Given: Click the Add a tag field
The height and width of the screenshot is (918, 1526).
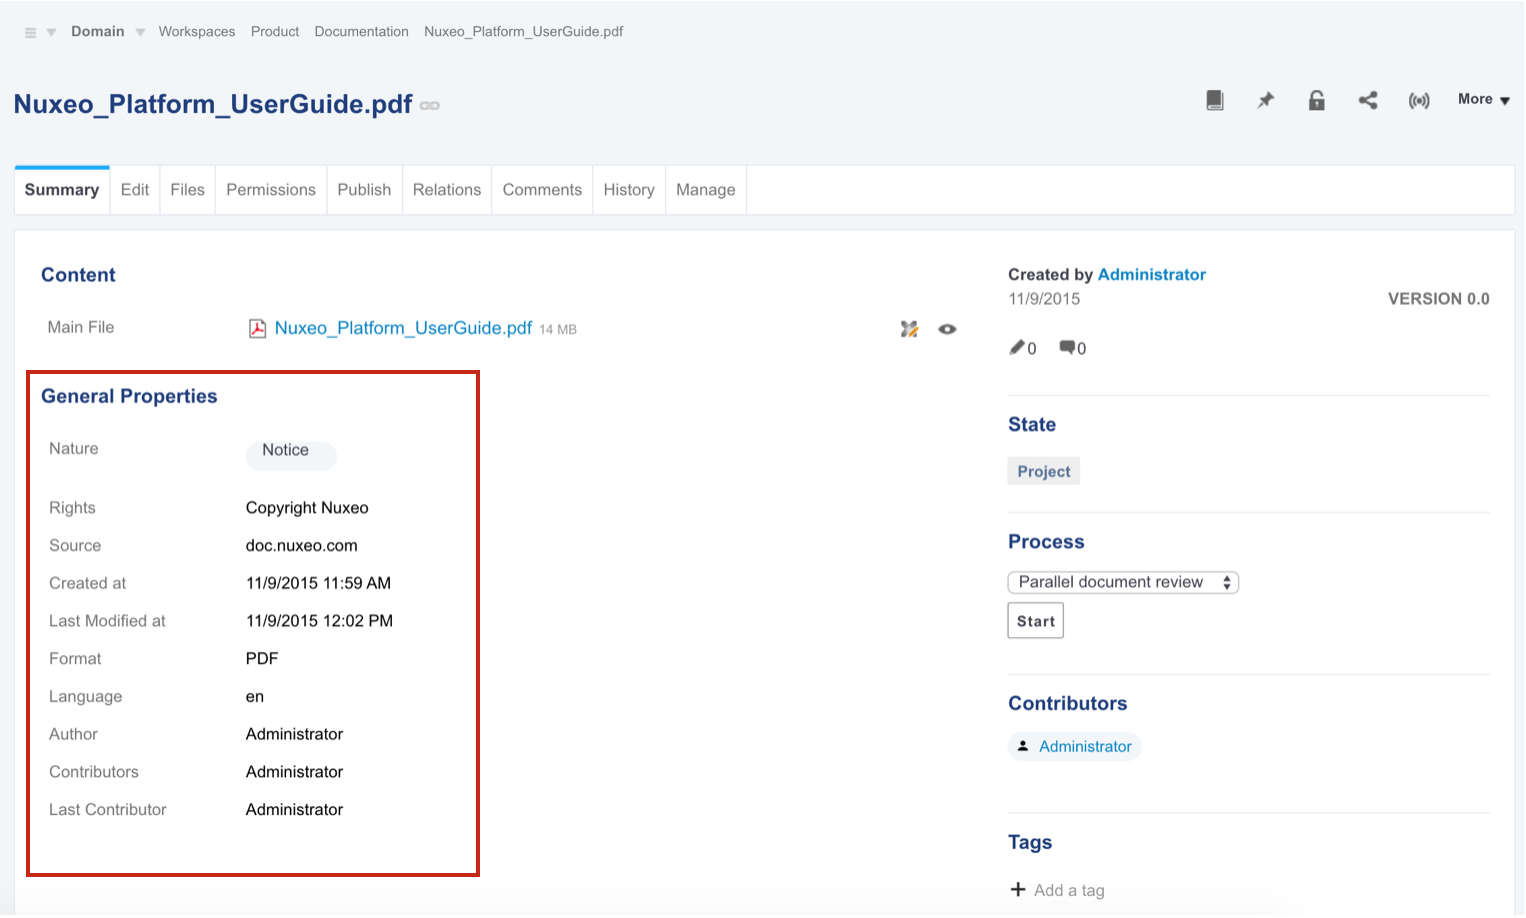Looking at the screenshot, I should [1069, 890].
